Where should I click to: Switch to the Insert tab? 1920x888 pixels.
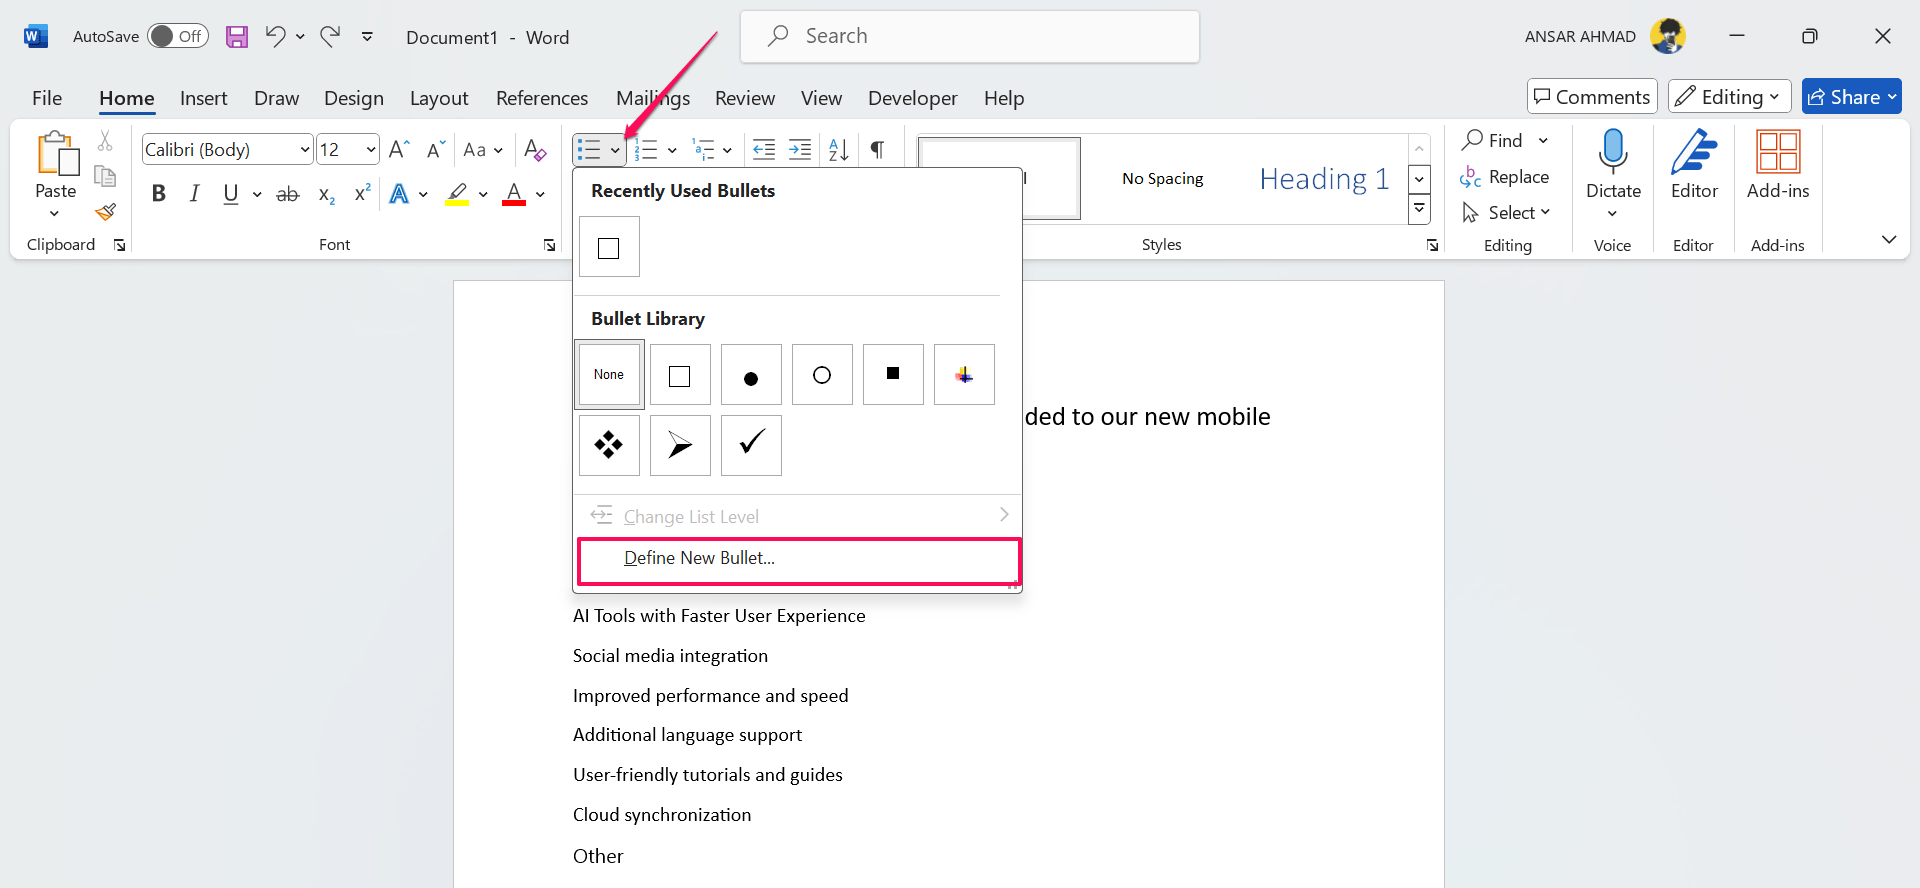[x=203, y=98]
